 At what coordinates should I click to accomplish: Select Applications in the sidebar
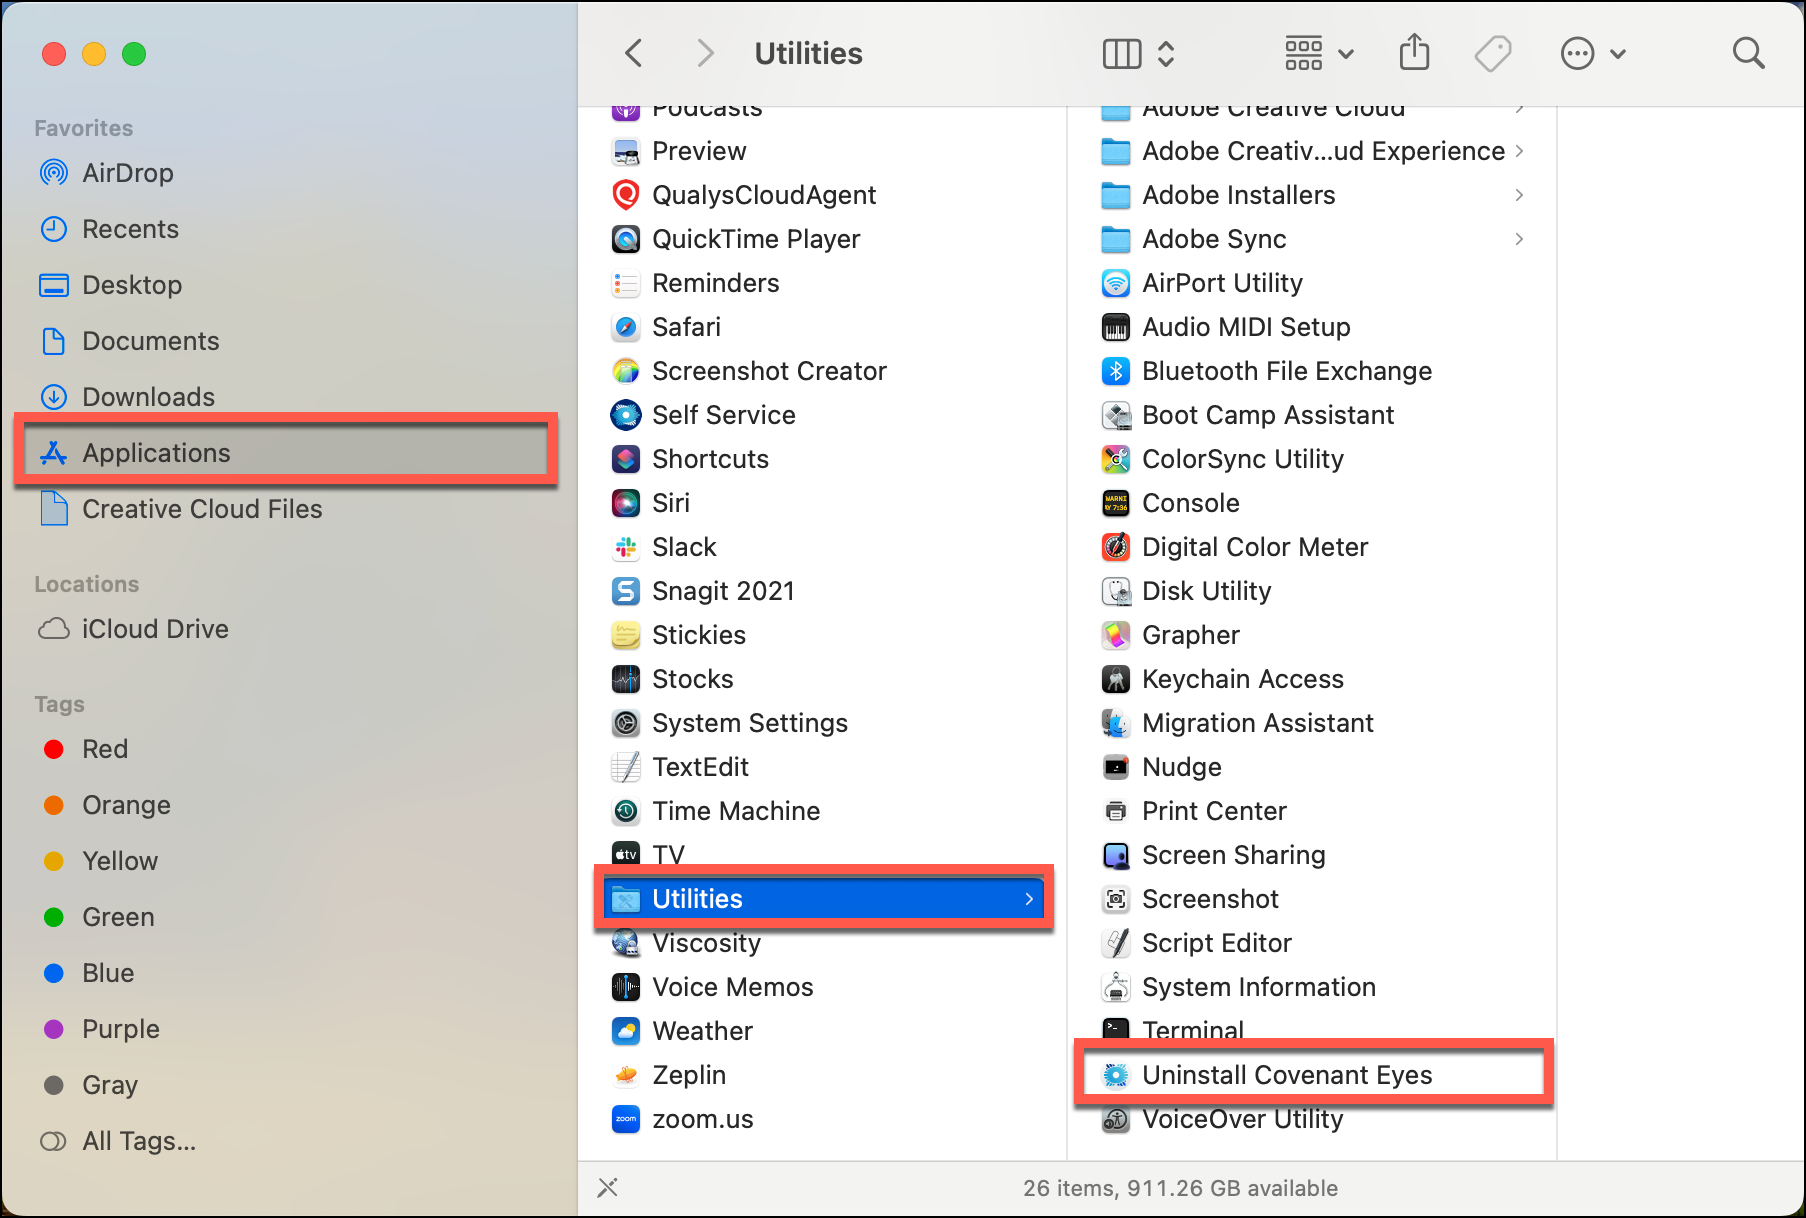286,453
